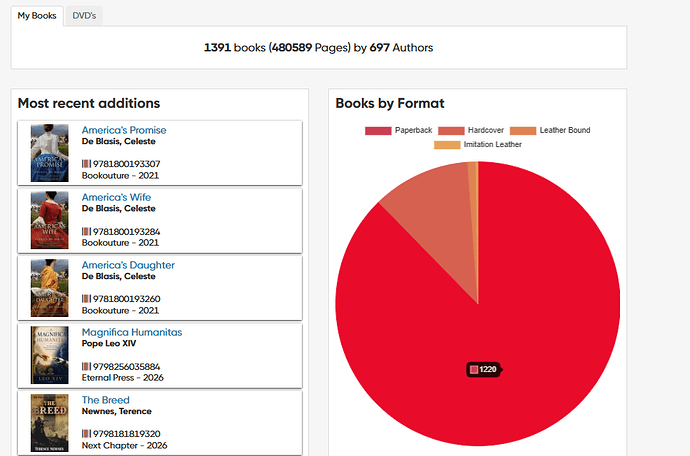Image resolution: width=690 pixels, height=456 pixels.
Task: Select the My Books tab
Action: 37,16
